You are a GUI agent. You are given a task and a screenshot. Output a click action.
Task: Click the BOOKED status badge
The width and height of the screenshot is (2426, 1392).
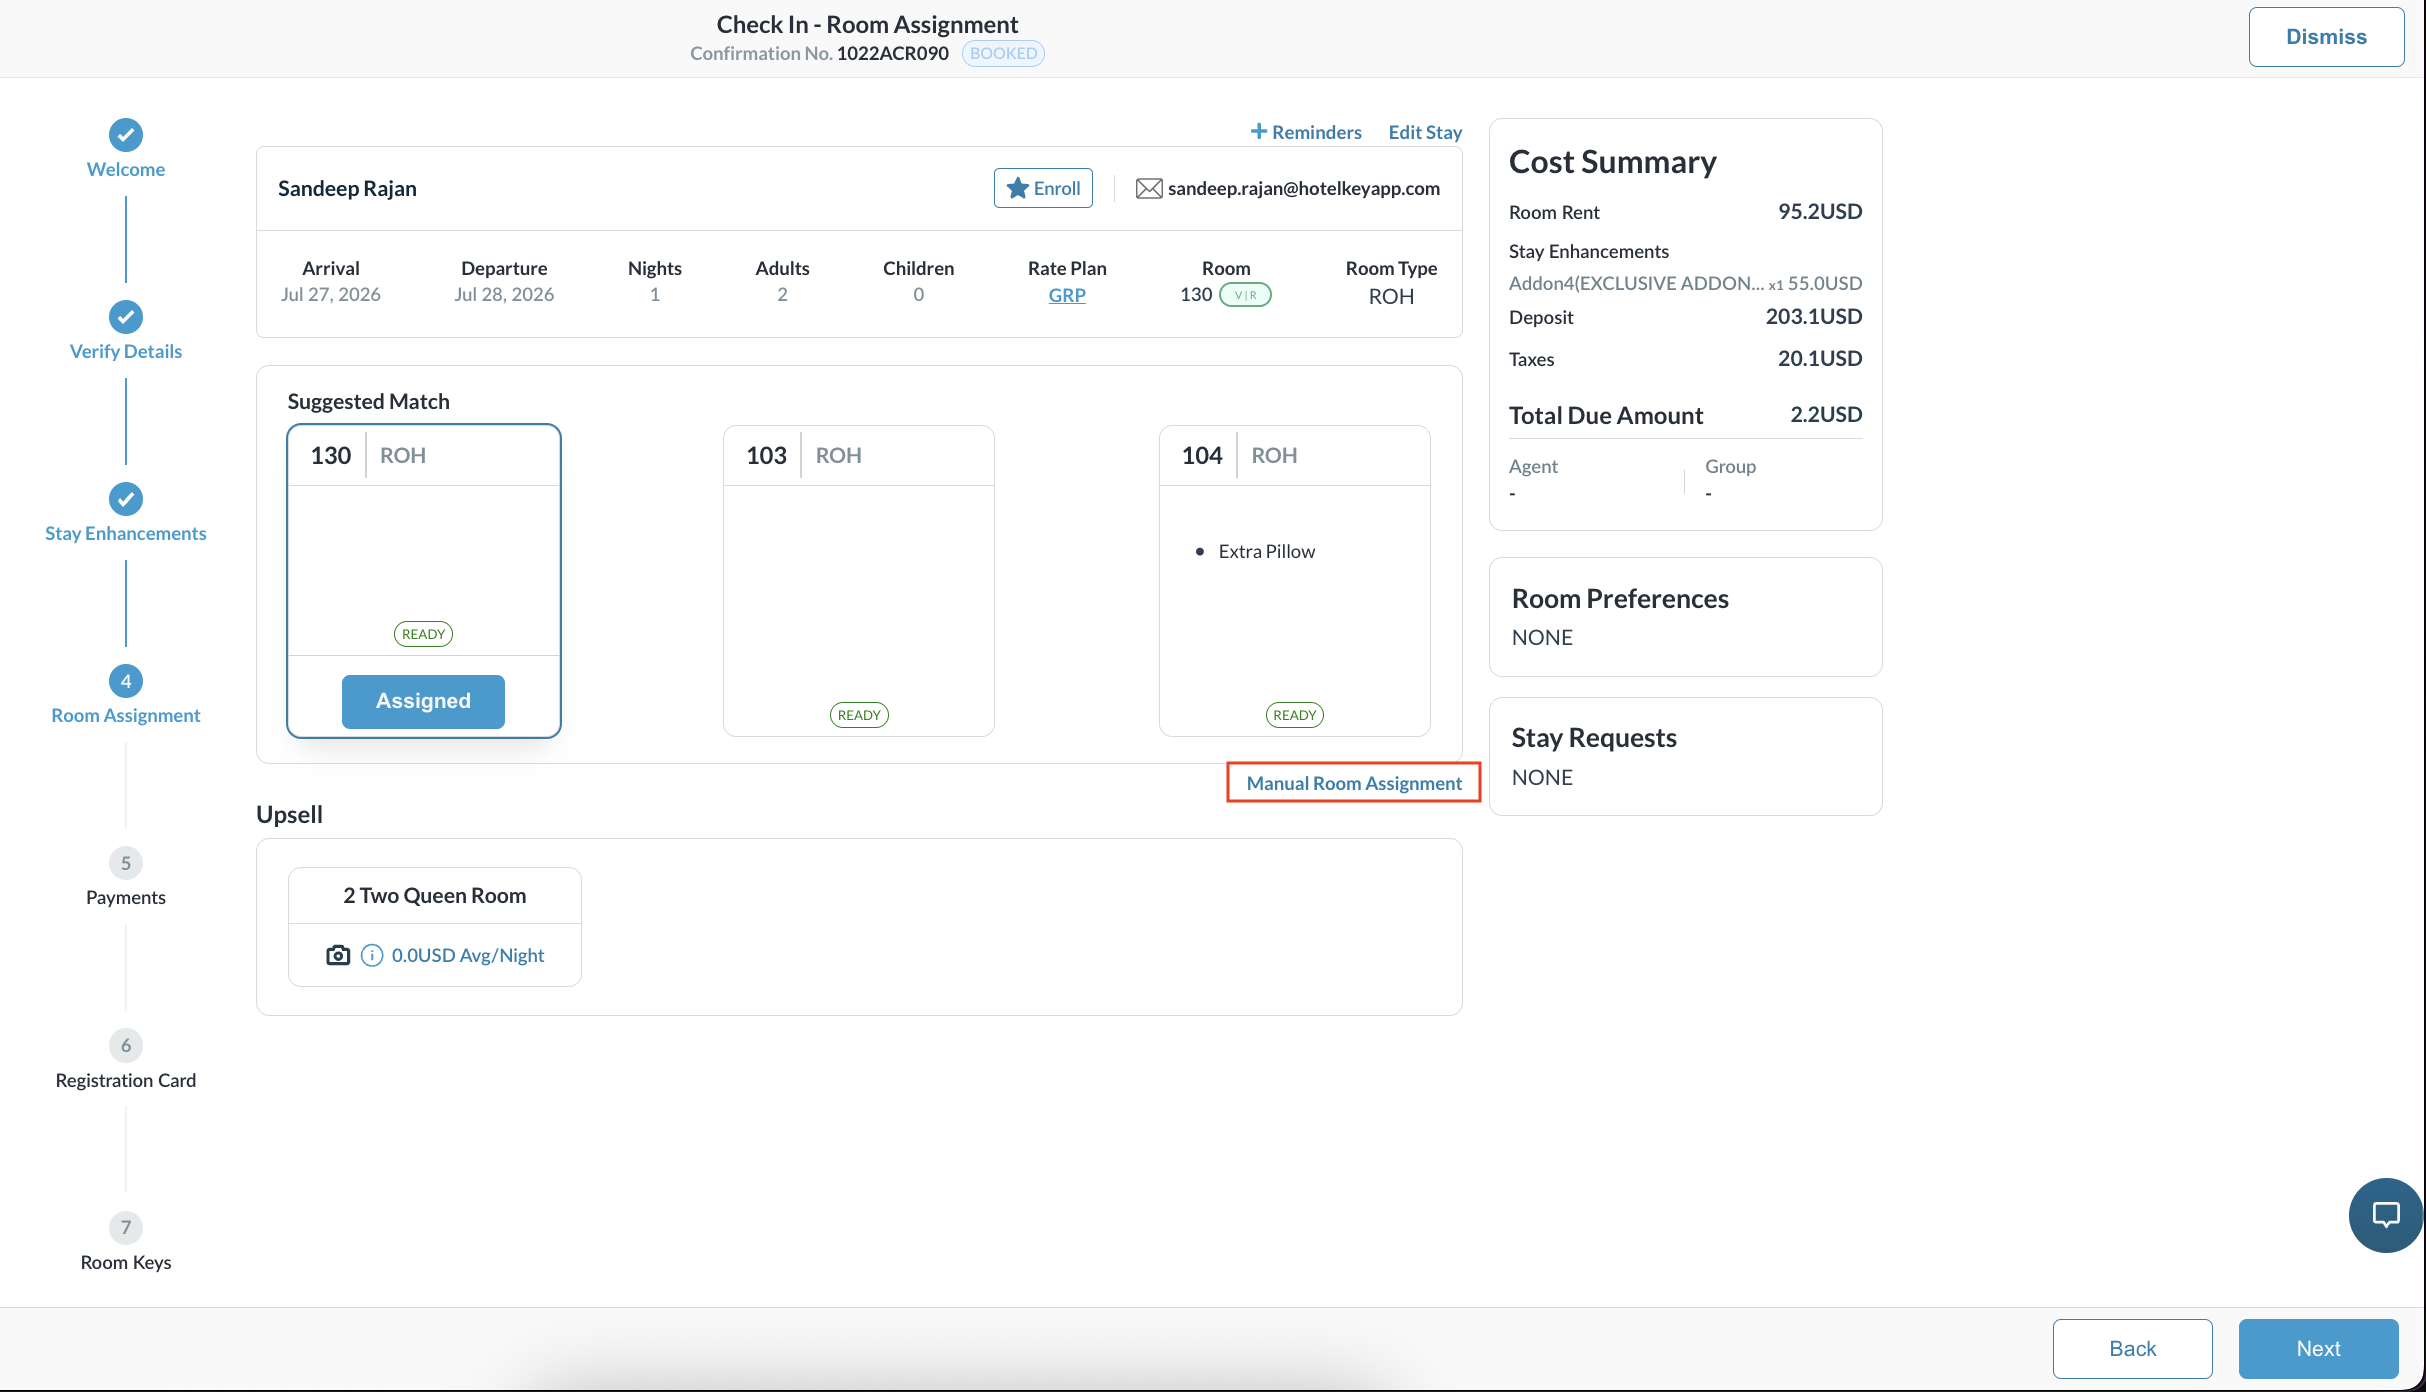(1003, 53)
